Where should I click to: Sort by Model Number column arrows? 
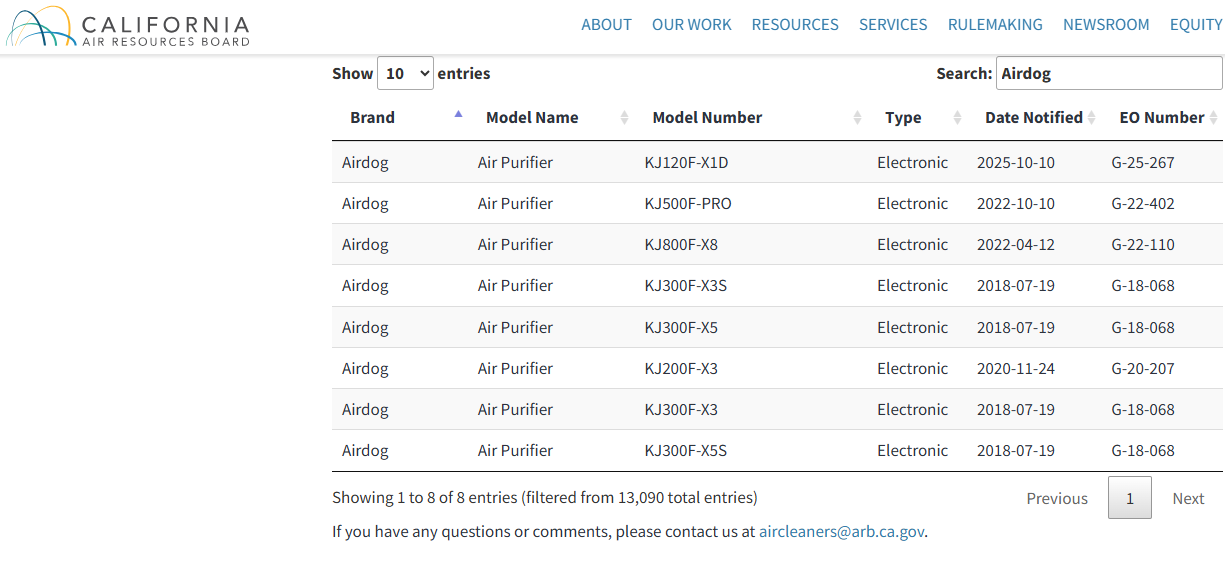coord(857,118)
